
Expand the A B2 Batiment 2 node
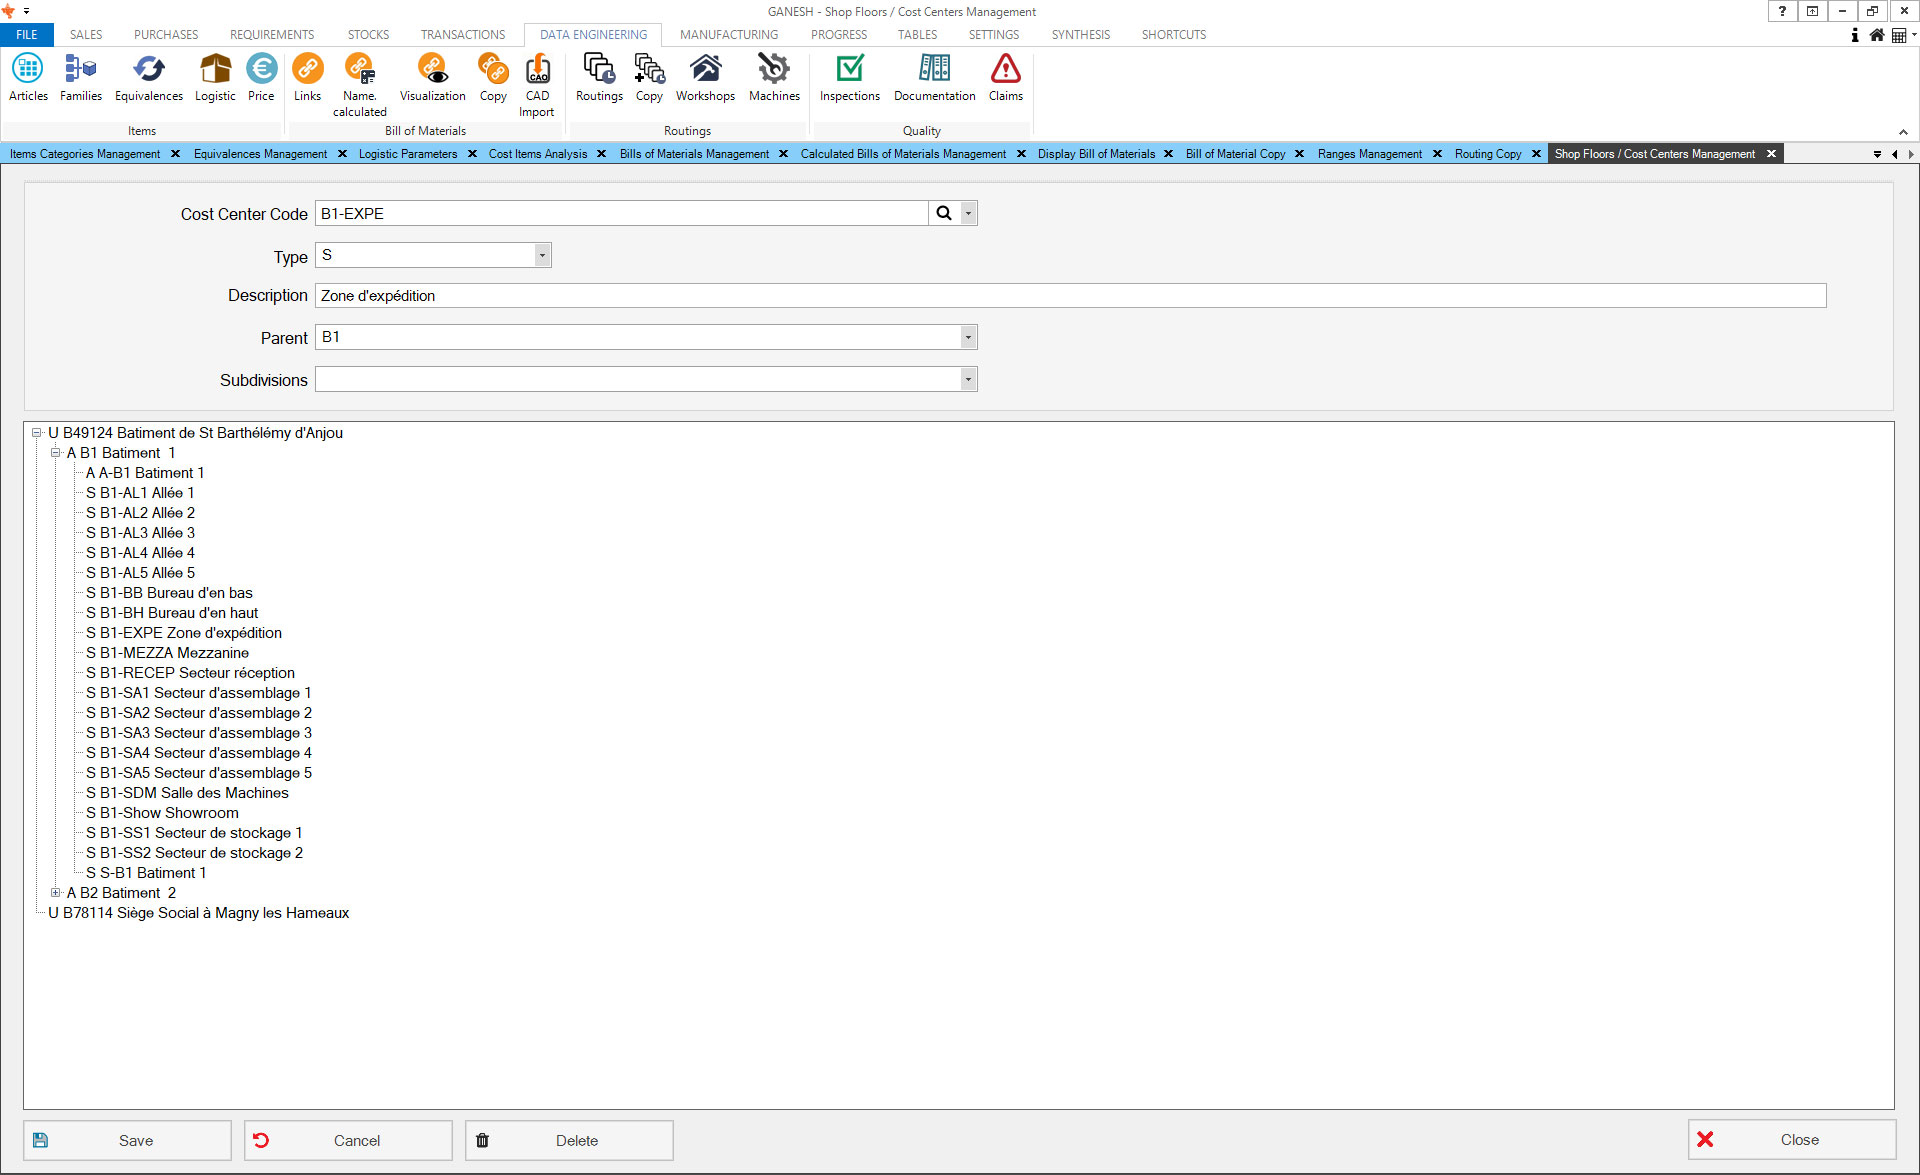[x=56, y=893]
